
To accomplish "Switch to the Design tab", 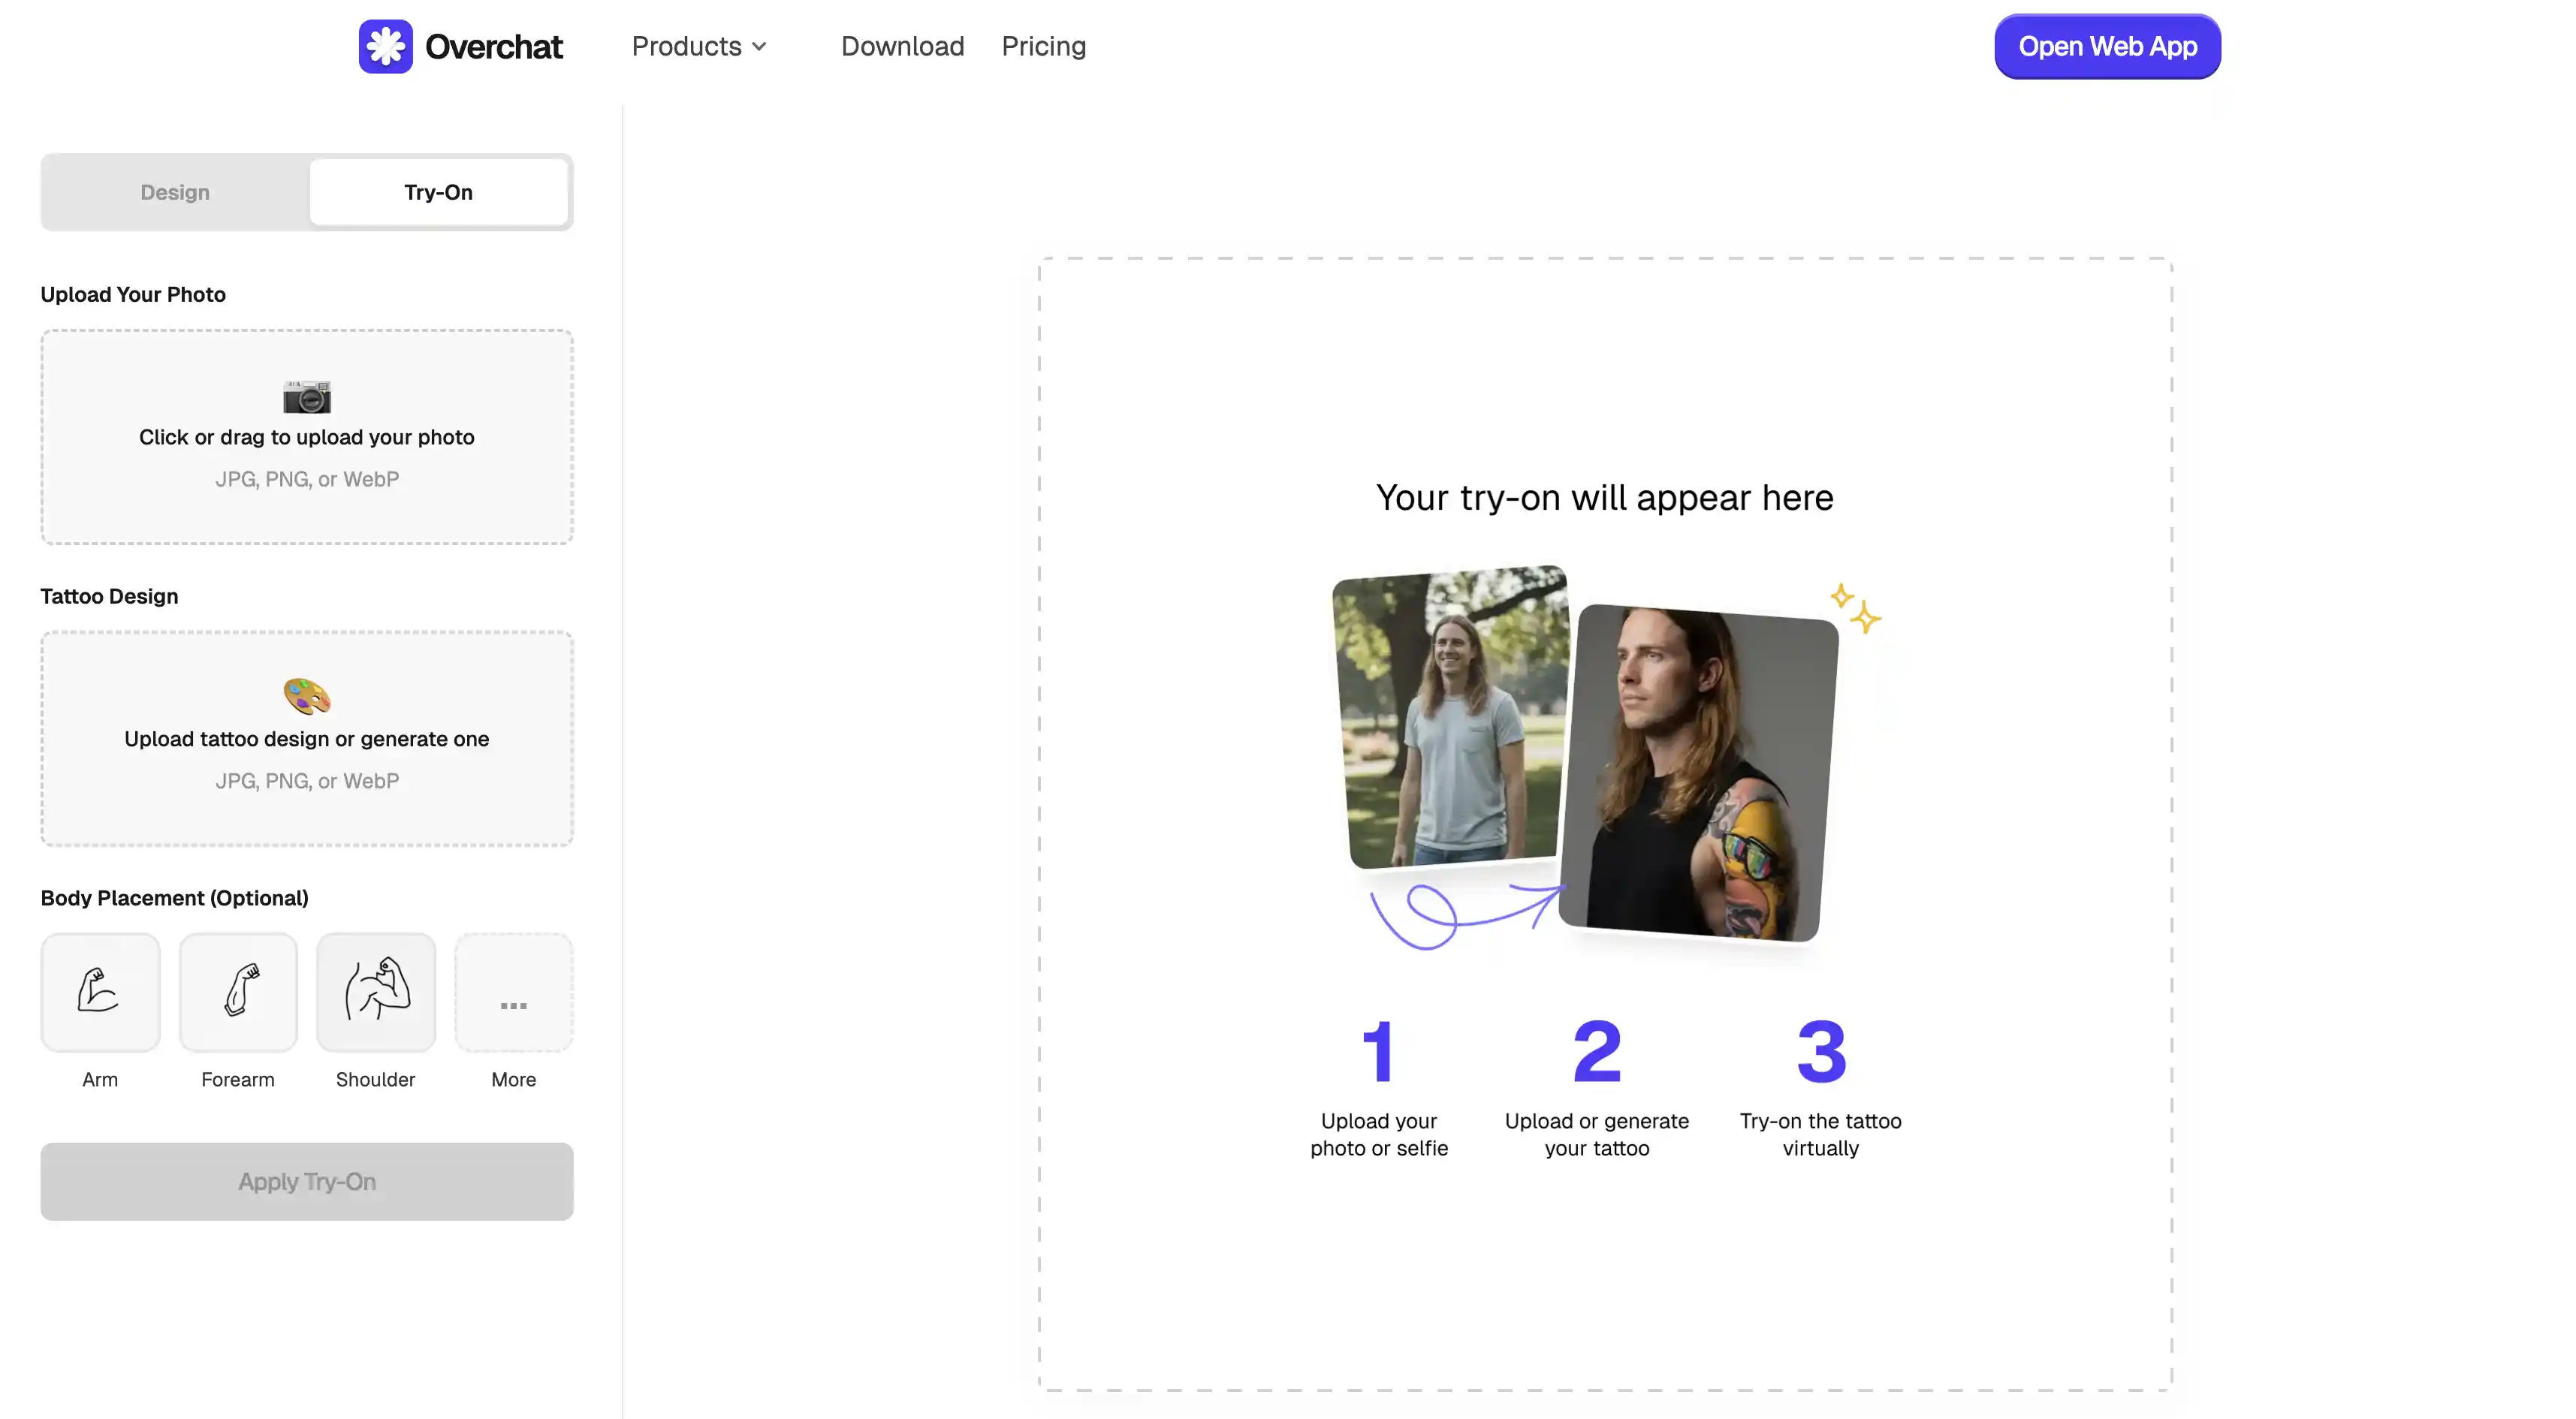I will (x=175, y=192).
